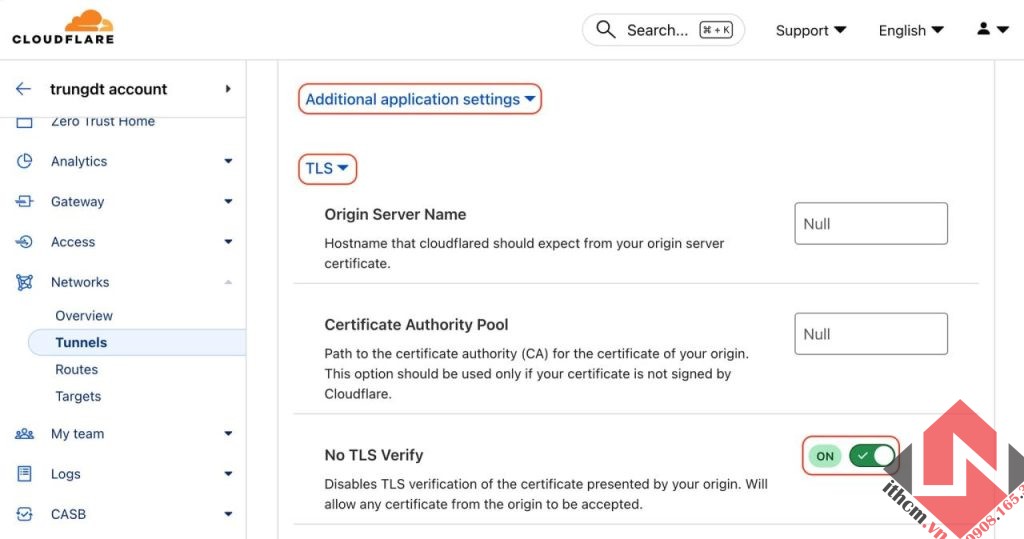Click the CASB menu label

point(68,514)
